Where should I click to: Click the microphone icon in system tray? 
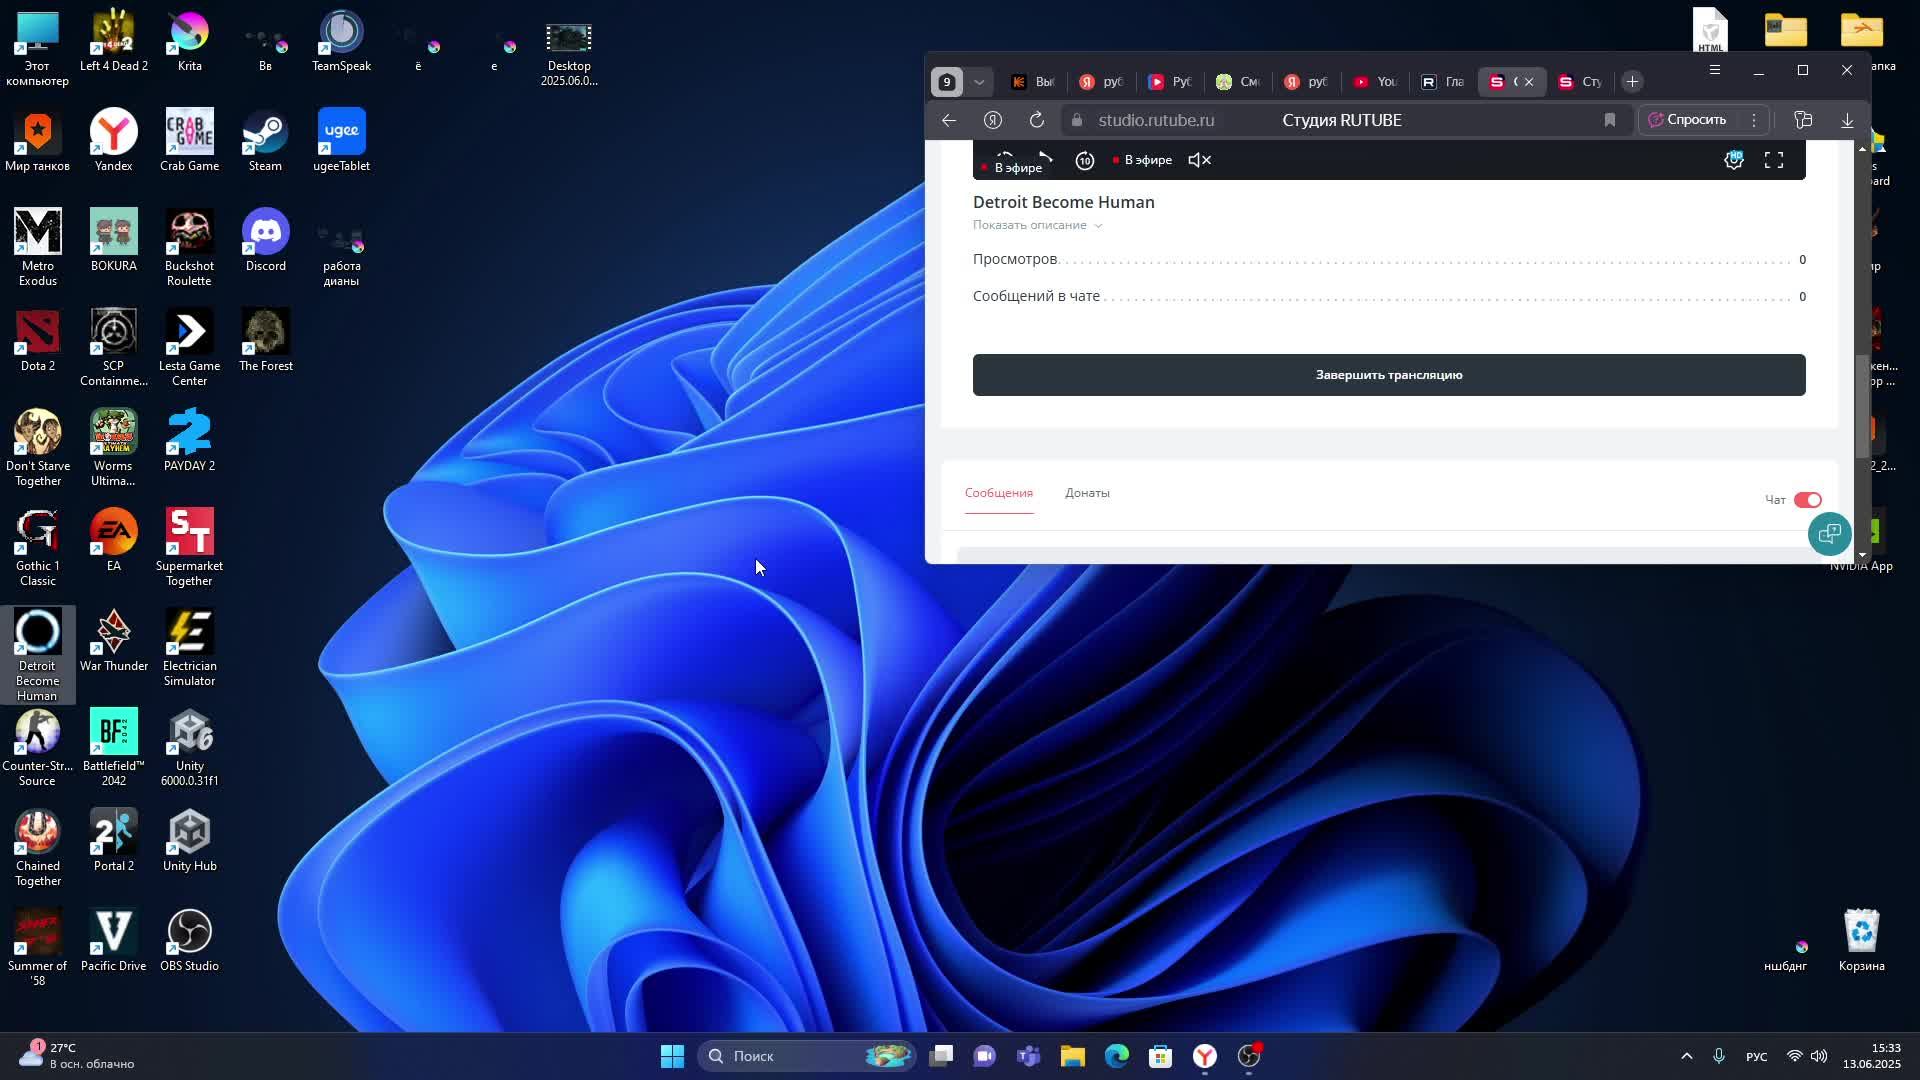(1719, 1056)
